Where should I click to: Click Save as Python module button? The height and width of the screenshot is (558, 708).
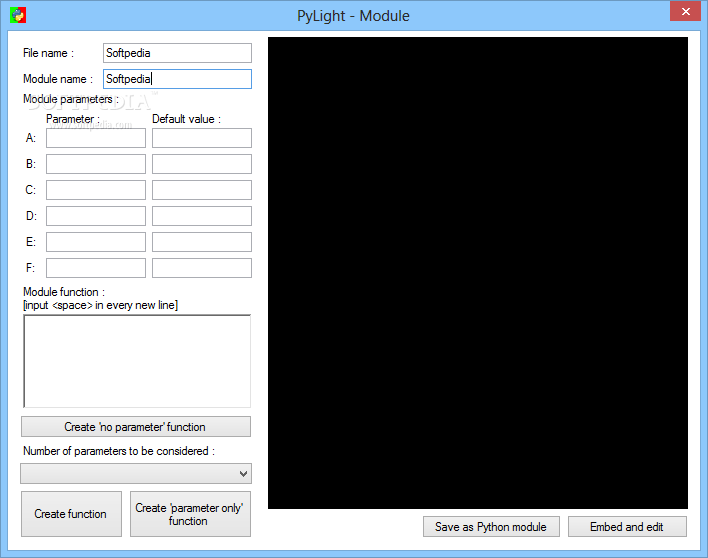491,526
